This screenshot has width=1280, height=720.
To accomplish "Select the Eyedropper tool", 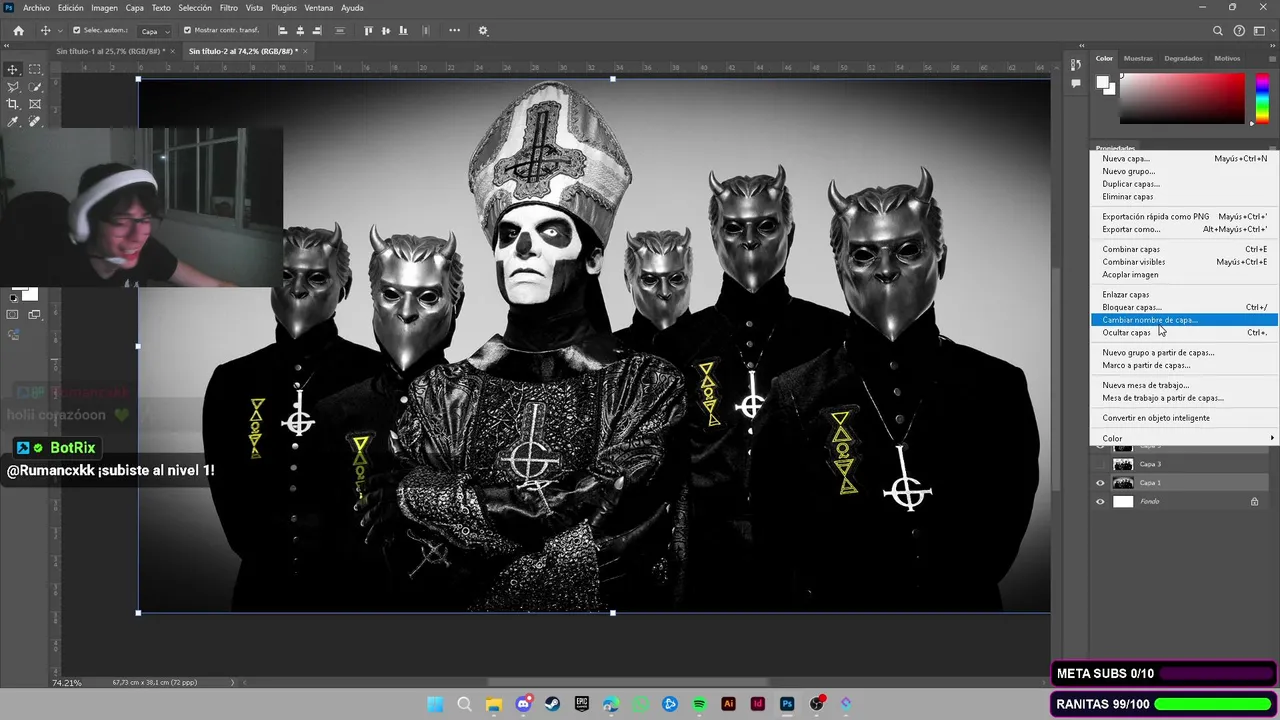I will click(13, 122).
